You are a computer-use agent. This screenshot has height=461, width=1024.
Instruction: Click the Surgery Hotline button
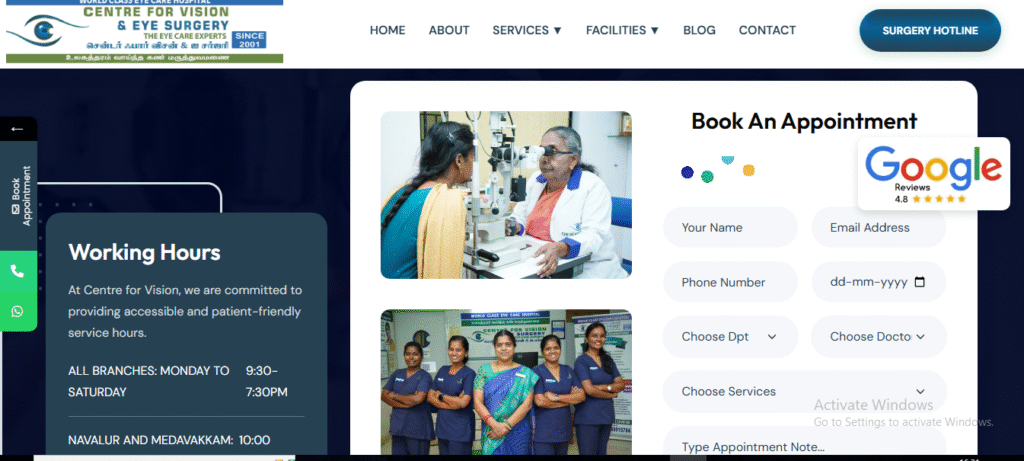point(930,31)
